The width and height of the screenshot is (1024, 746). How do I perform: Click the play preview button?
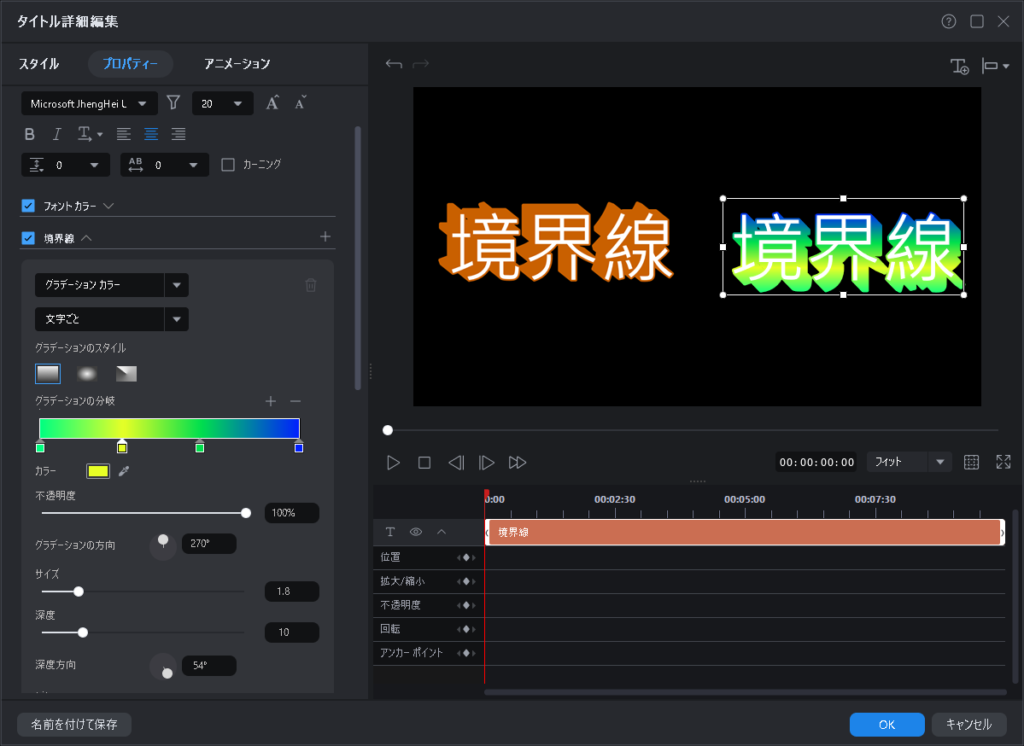pos(394,462)
